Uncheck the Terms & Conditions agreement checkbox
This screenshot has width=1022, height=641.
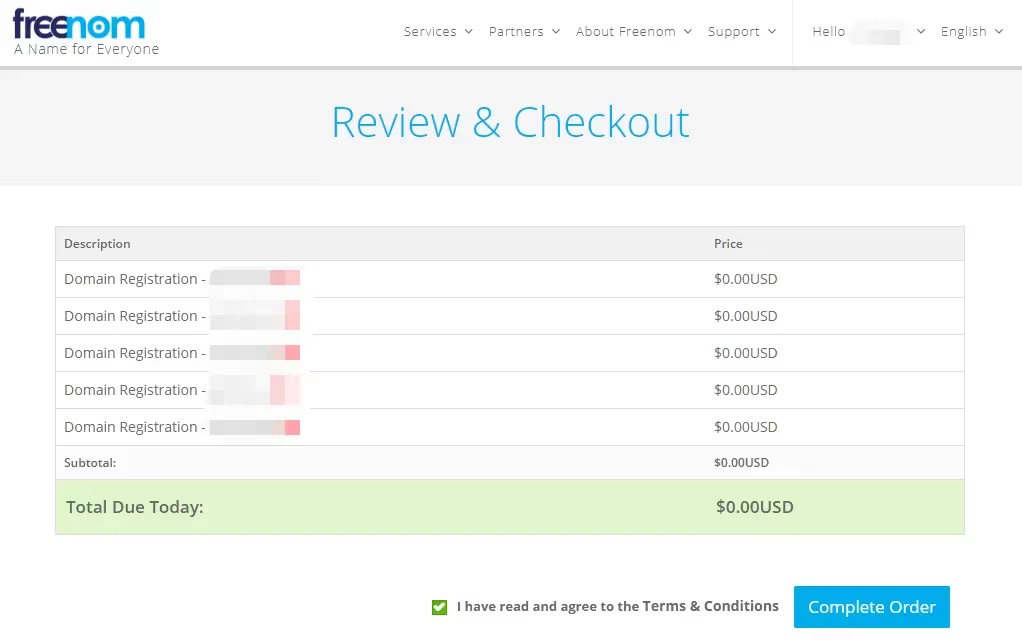click(439, 607)
